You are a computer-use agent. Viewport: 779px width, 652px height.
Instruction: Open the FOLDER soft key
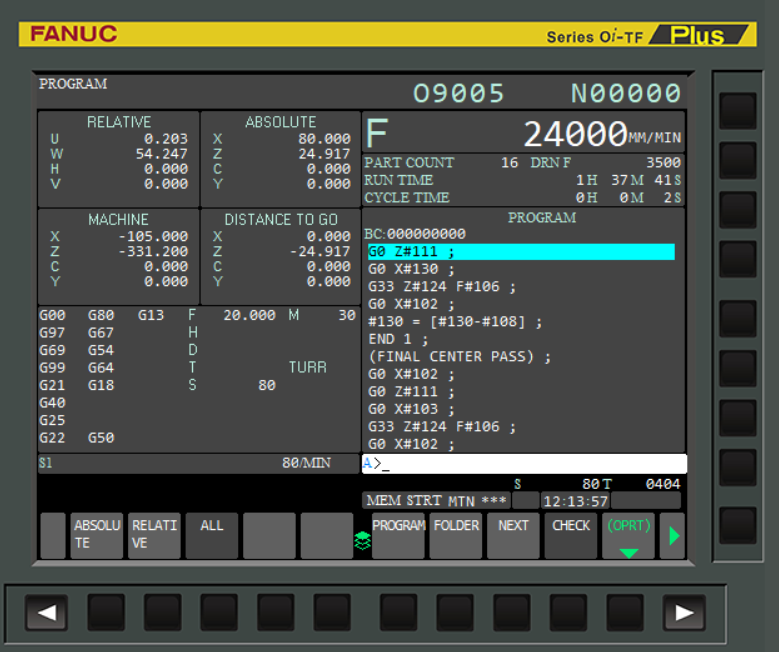click(x=456, y=535)
